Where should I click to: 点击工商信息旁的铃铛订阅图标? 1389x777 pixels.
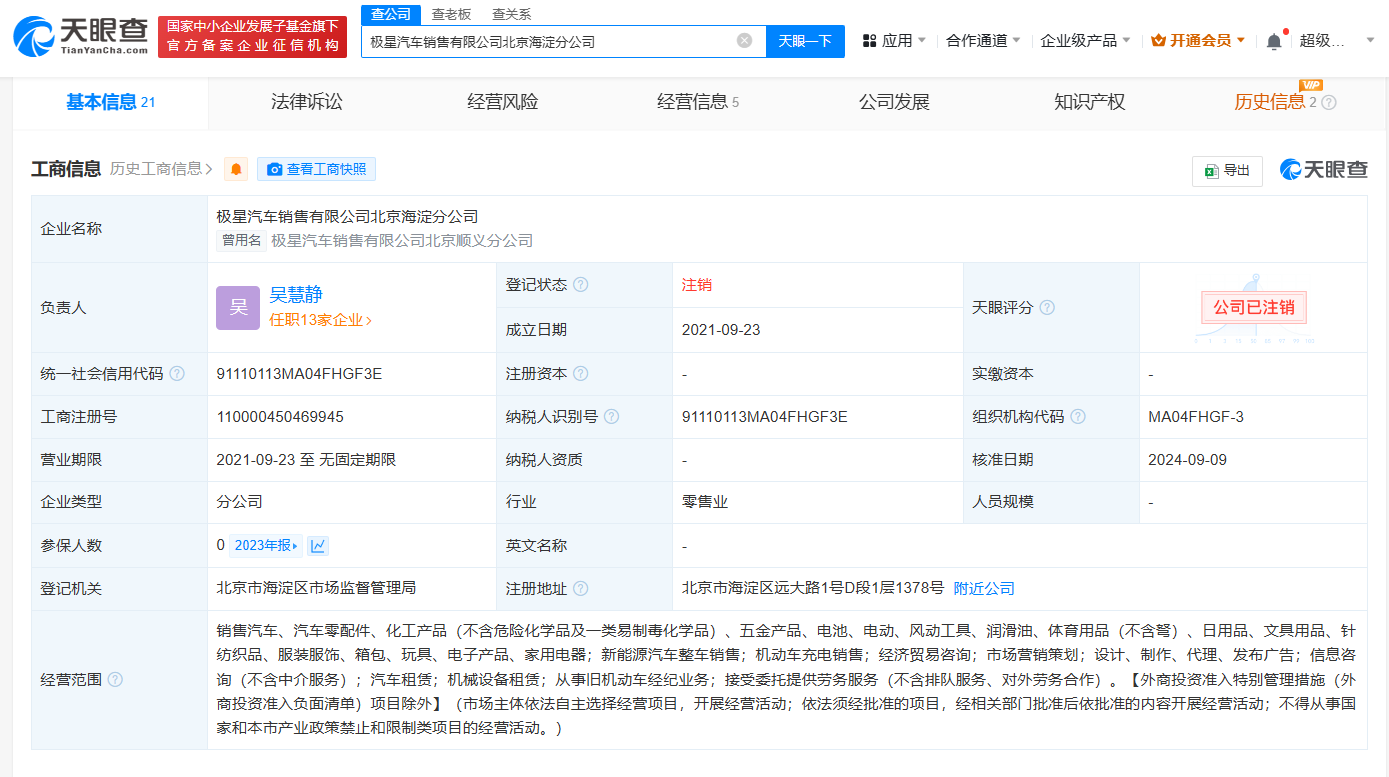234,169
